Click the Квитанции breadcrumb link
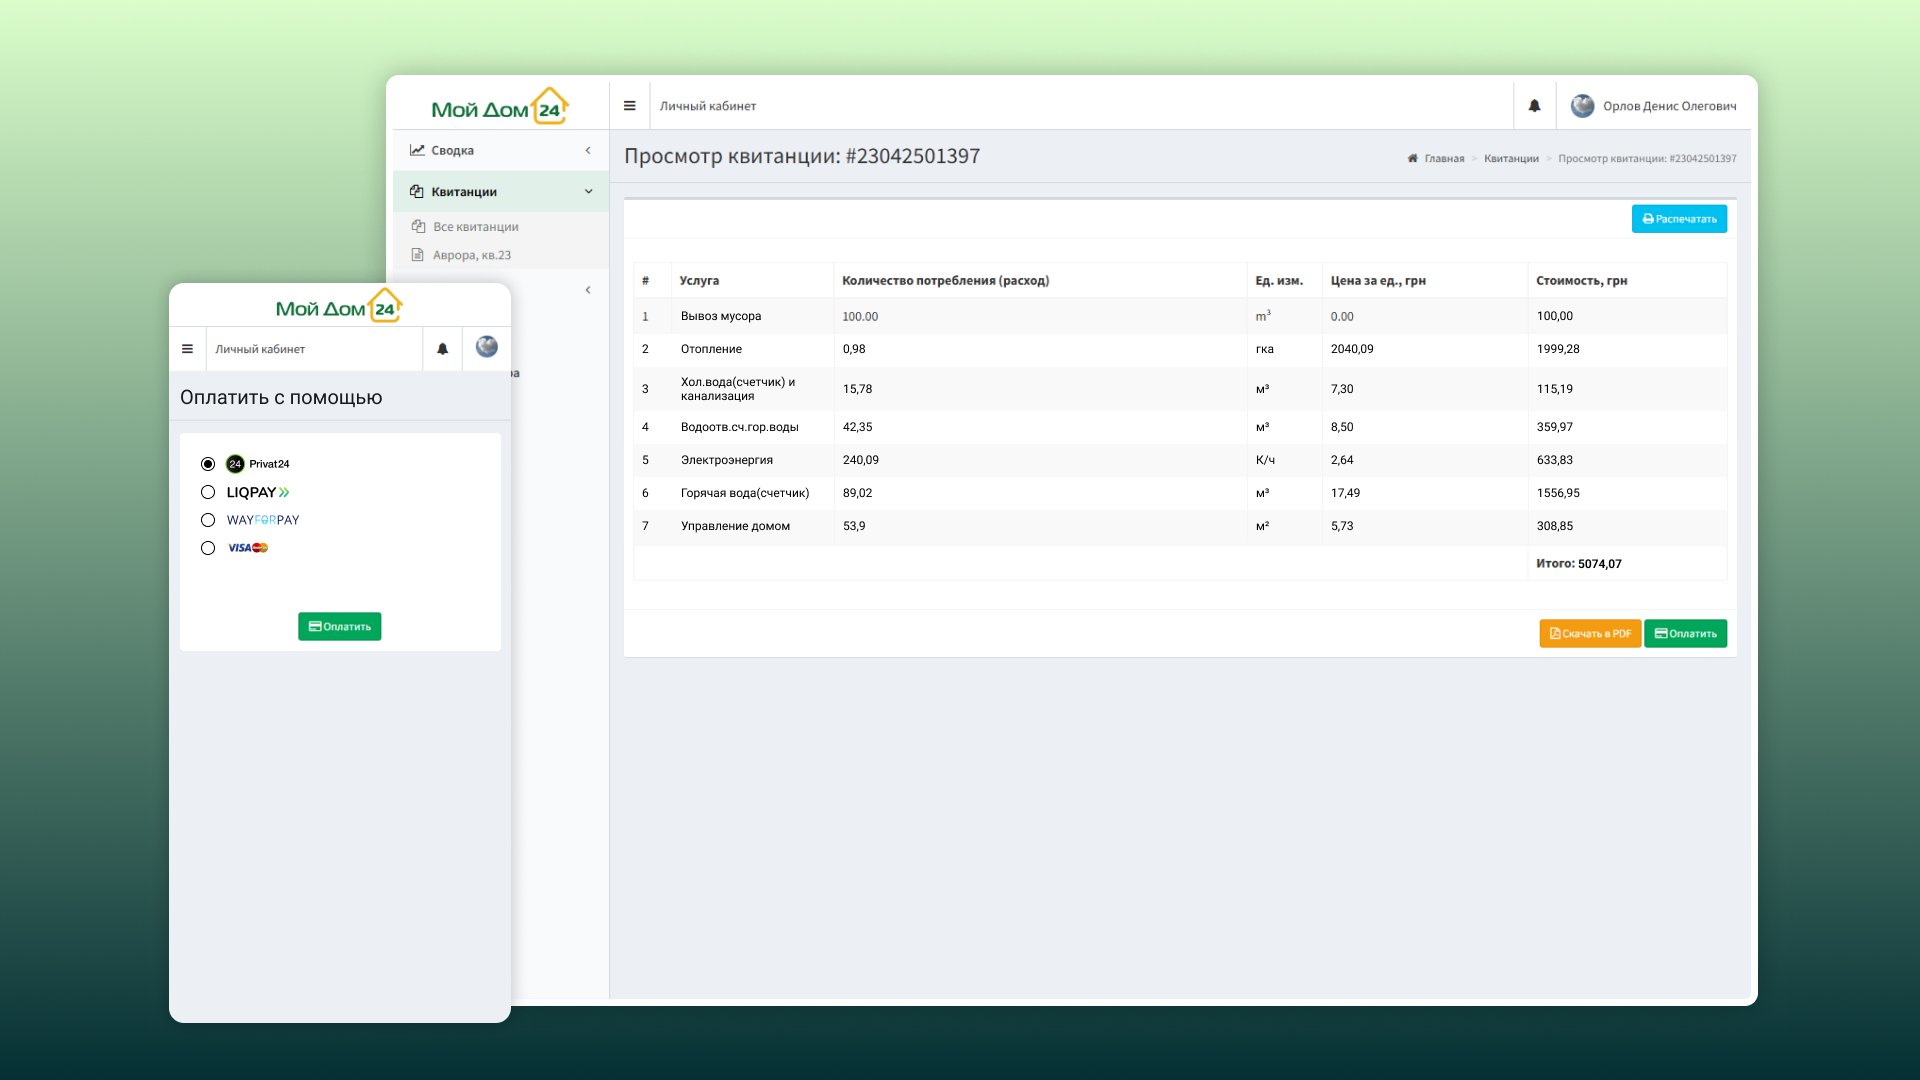Image resolution: width=1920 pixels, height=1080 pixels. tap(1511, 158)
